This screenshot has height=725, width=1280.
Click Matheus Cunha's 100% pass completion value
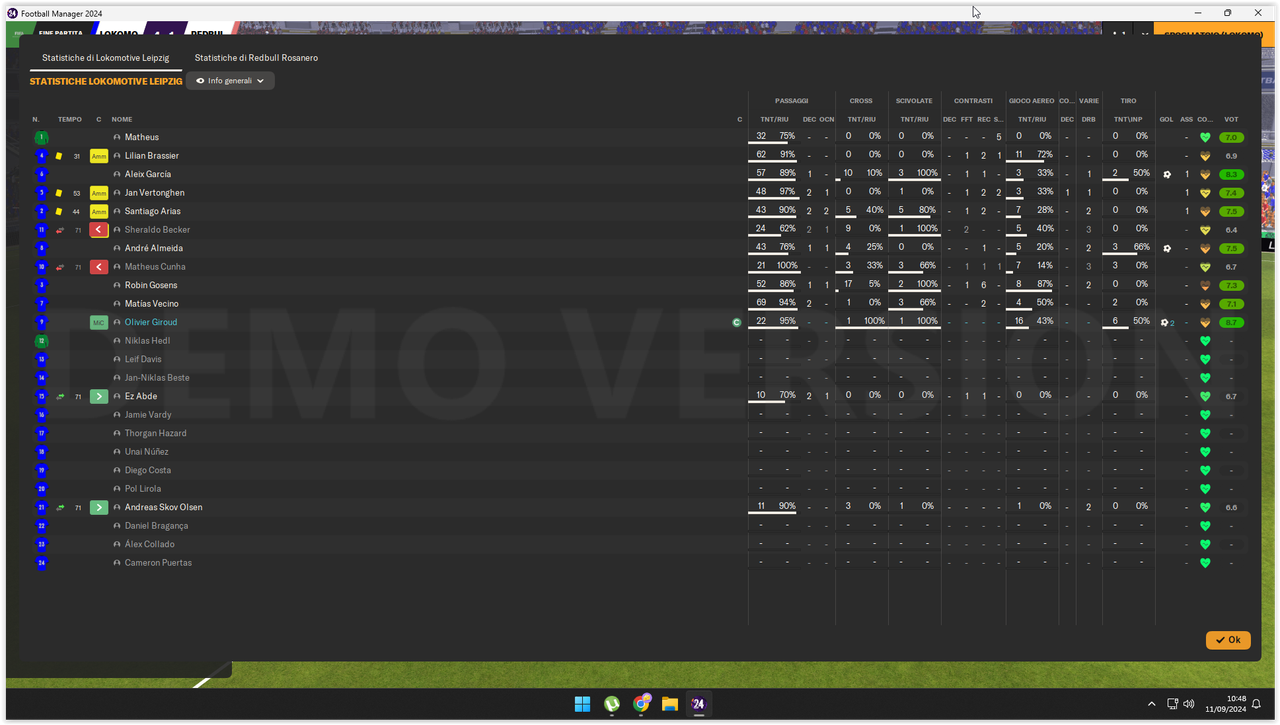[787, 266]
